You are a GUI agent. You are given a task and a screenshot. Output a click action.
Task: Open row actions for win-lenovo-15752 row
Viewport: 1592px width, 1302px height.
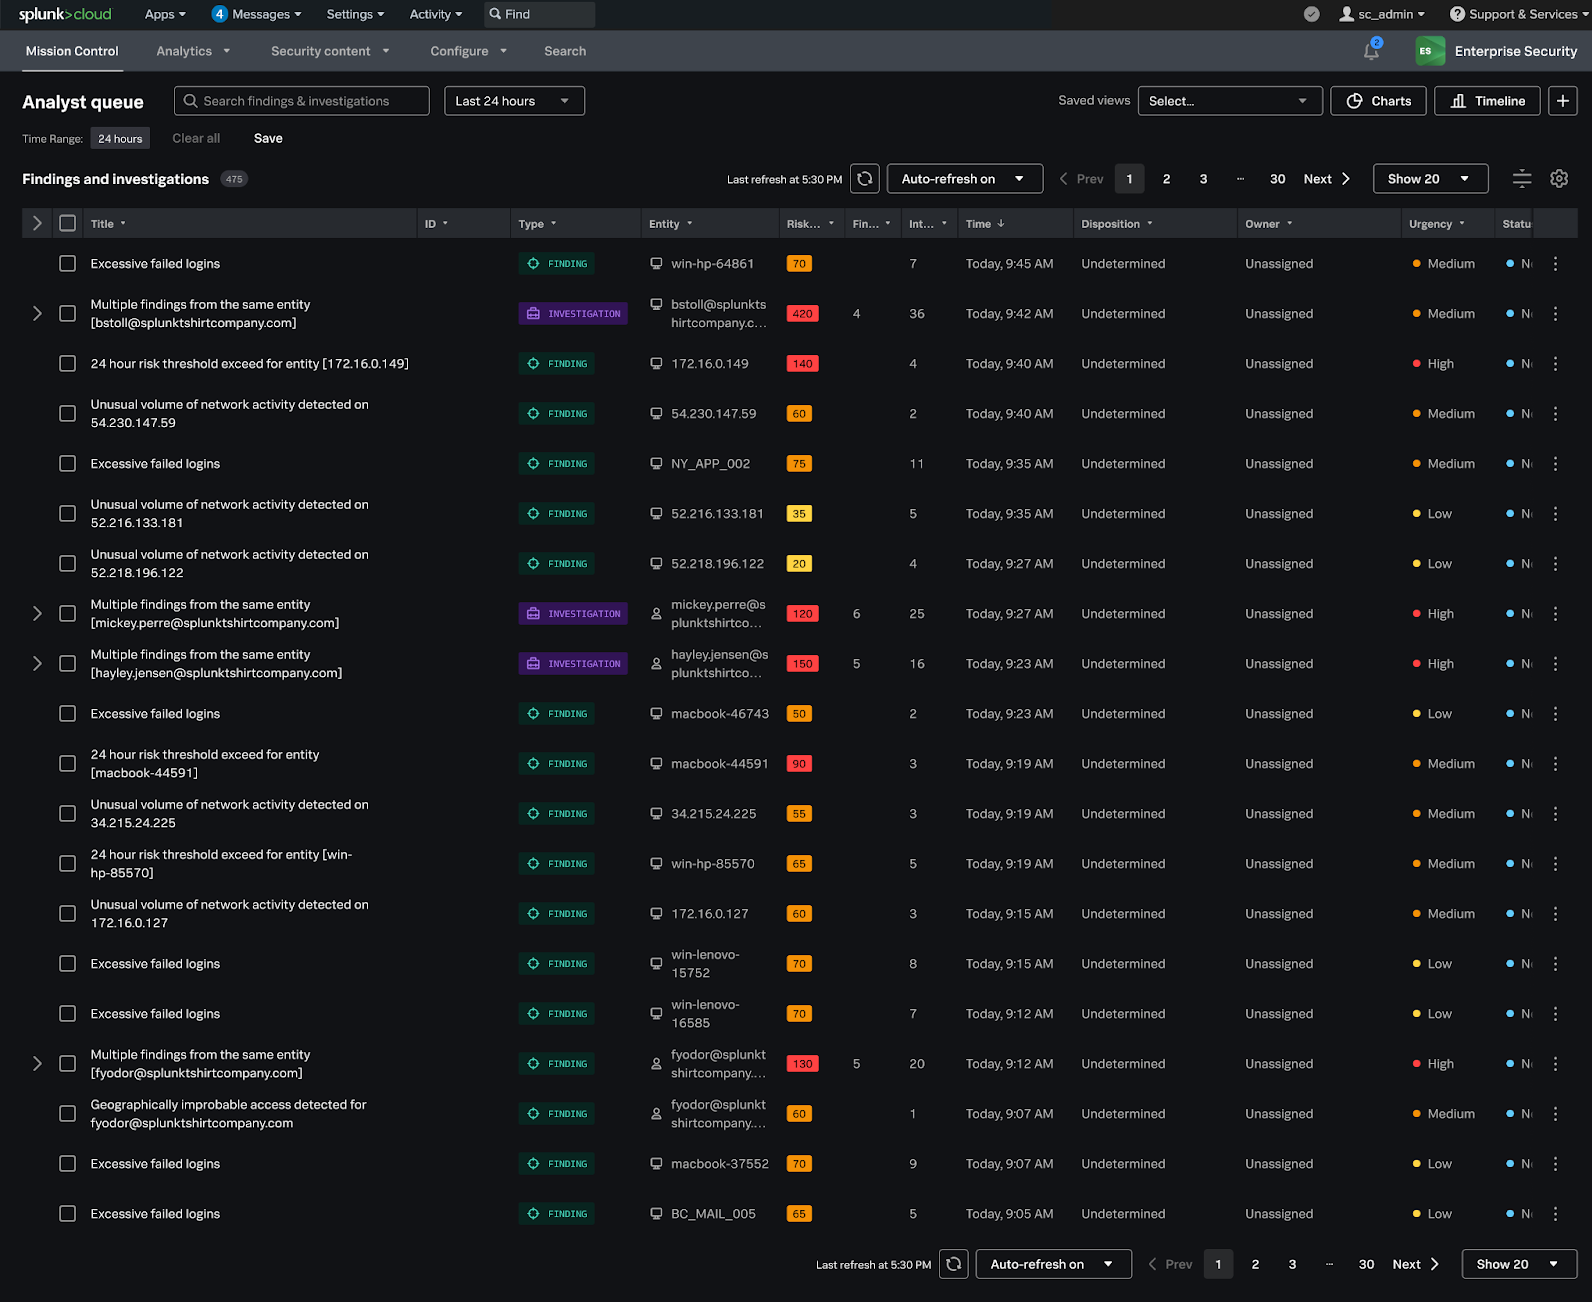(1555, 964)
